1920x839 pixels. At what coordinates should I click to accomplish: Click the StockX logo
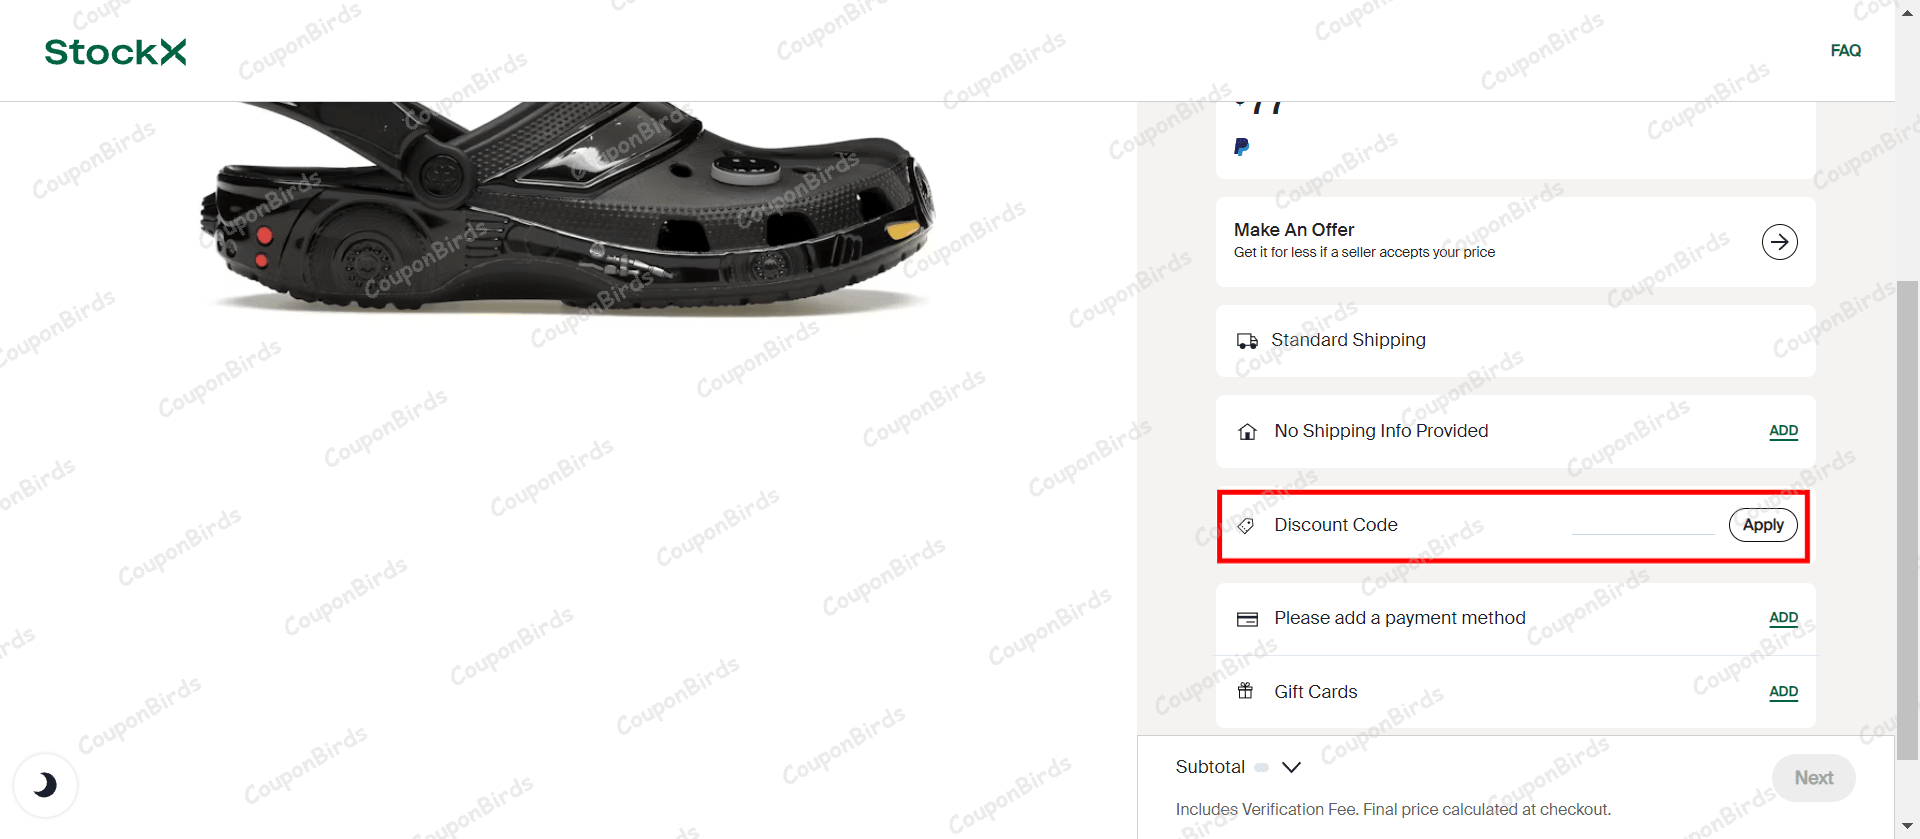pyautogui.click(x=114, y=51)
